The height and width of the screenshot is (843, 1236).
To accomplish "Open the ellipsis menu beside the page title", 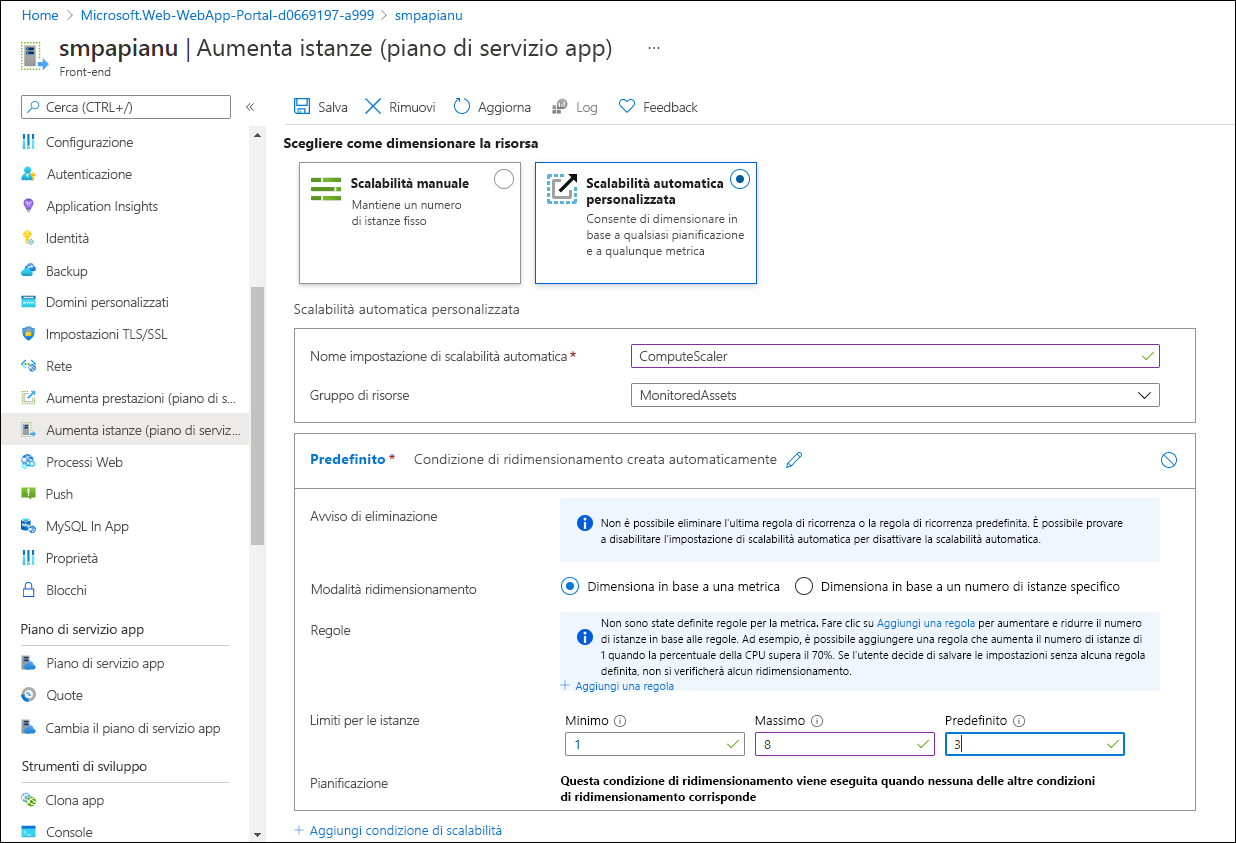I will pyautogui.click(x=654, y=48).
